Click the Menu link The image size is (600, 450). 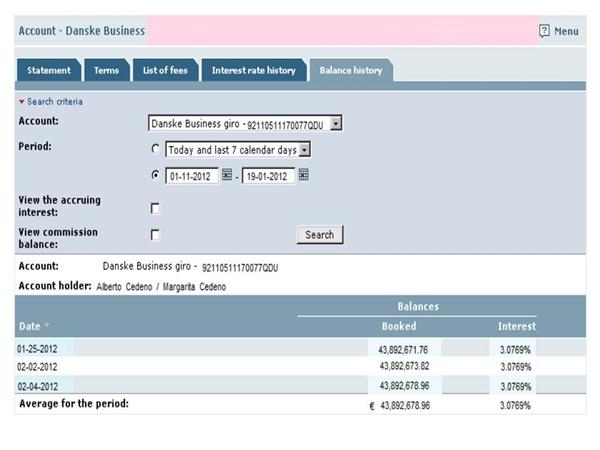coord(566,31)
